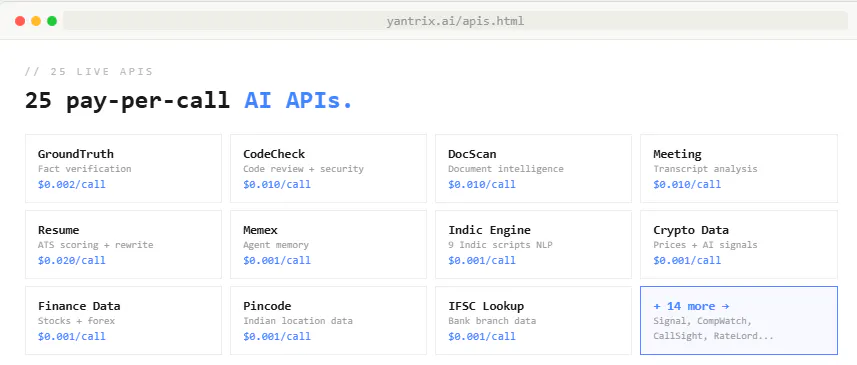This screenshot has height=365, width=857.
Task: Click Memex's $0.001/call price
Action: 277,260
